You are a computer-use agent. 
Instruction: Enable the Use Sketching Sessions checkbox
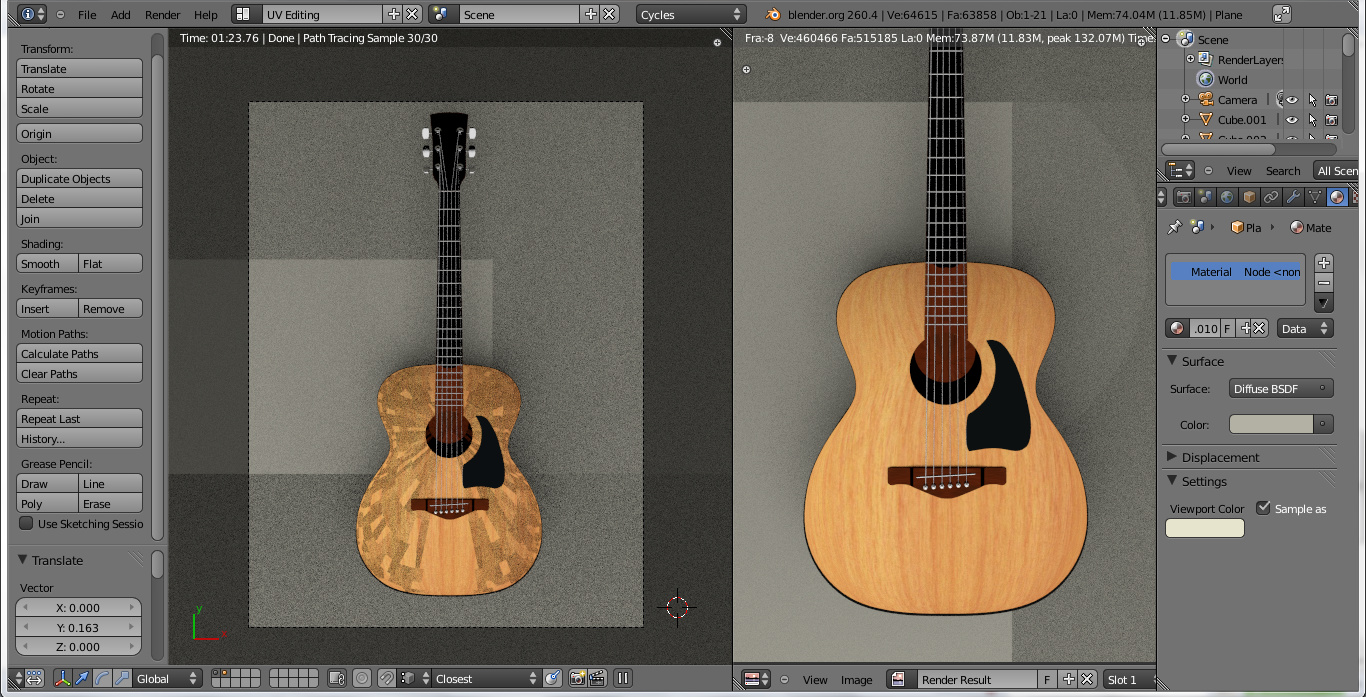point(26,523)
